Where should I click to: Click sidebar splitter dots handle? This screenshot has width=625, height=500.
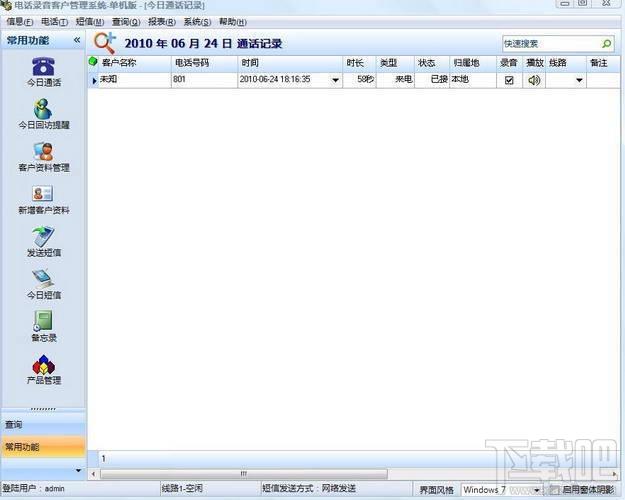tap(43, 409)
